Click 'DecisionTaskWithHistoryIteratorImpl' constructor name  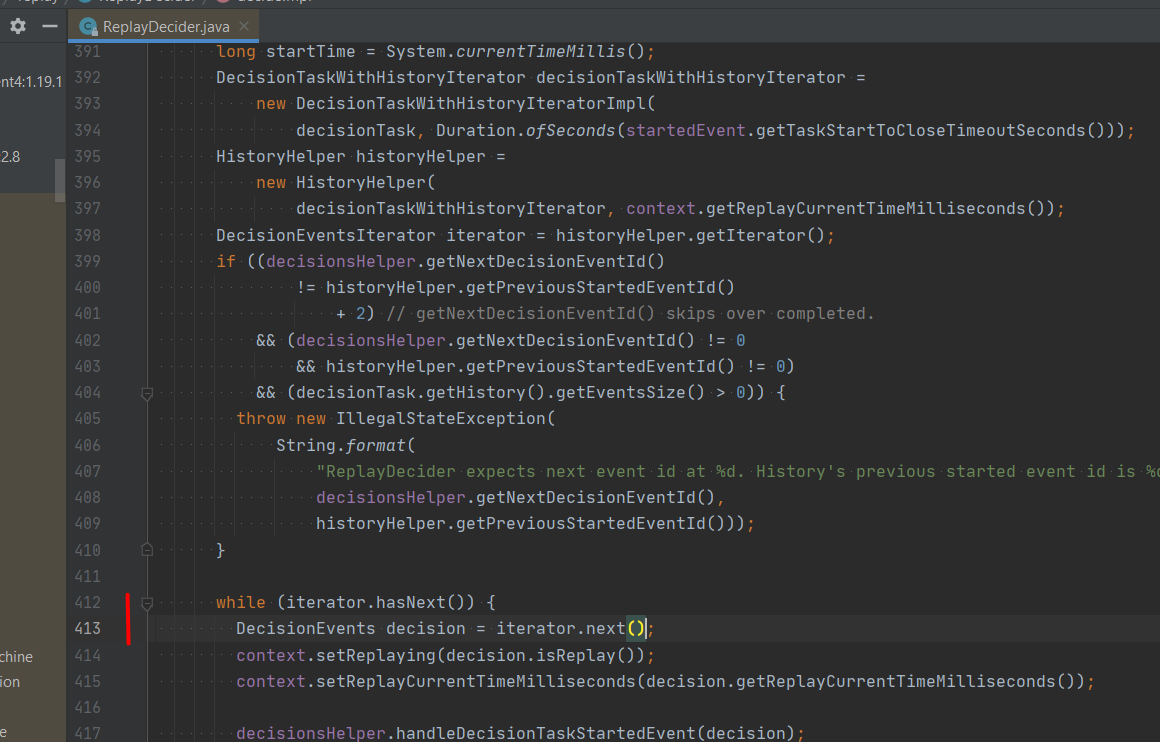pos(471,104)
